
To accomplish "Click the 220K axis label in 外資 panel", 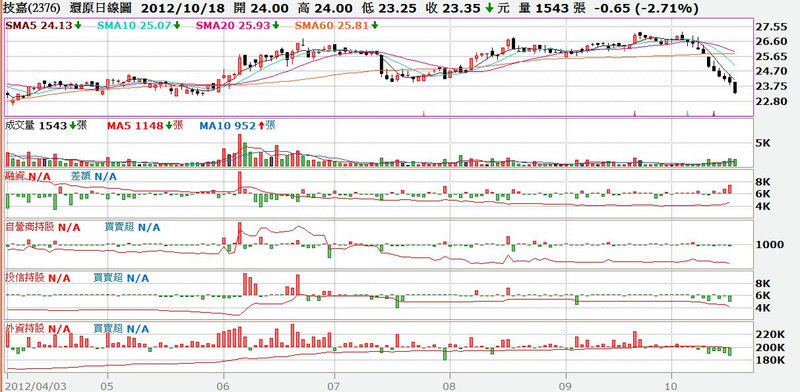I will (770, 334).
